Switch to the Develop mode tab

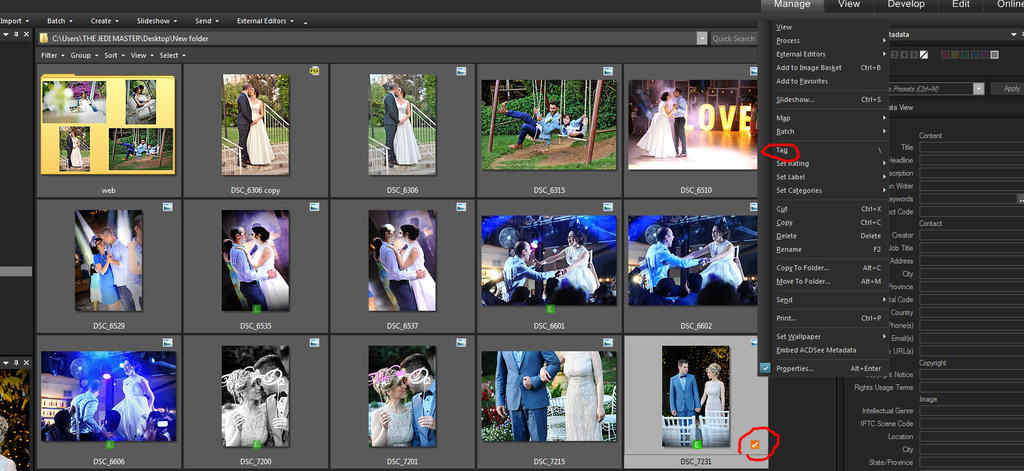tap(905, 5)
